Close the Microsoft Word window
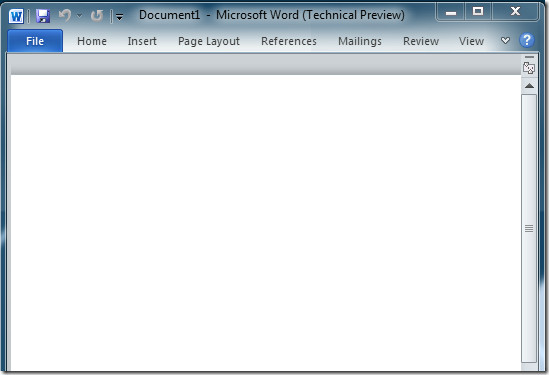This screenshot has width=549, height=375. click(515, 12)
